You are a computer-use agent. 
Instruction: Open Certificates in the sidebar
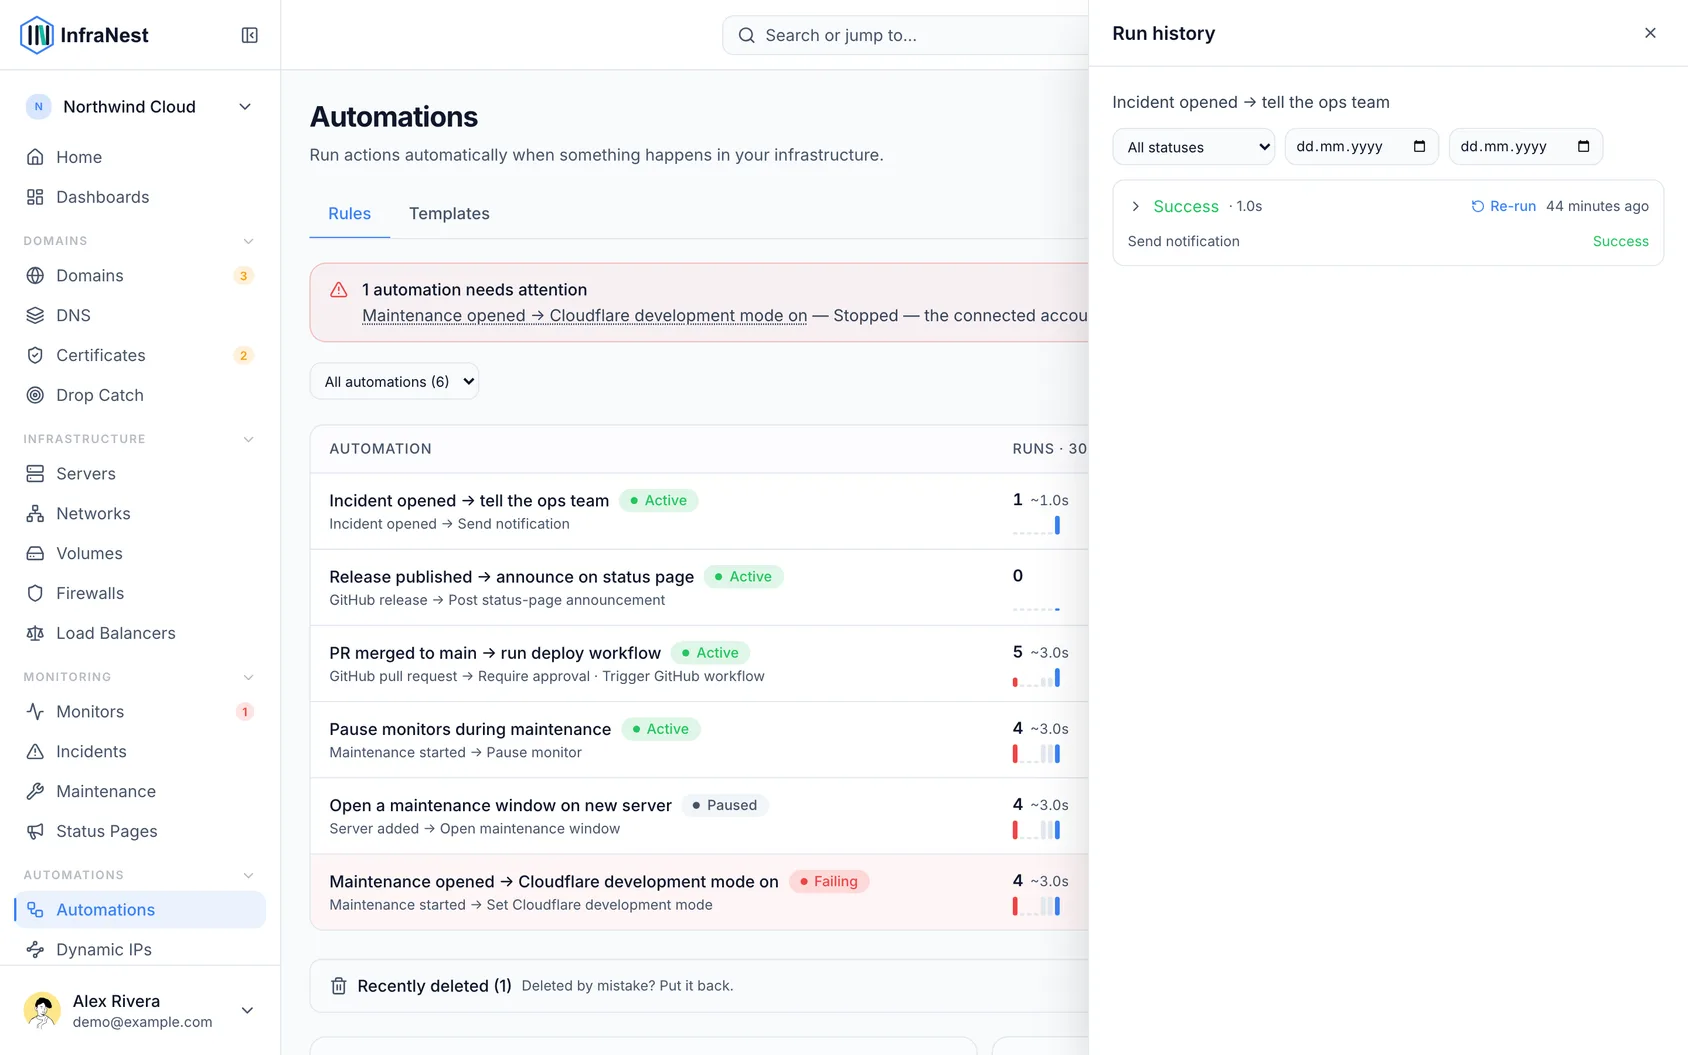(x=140, y=355)
